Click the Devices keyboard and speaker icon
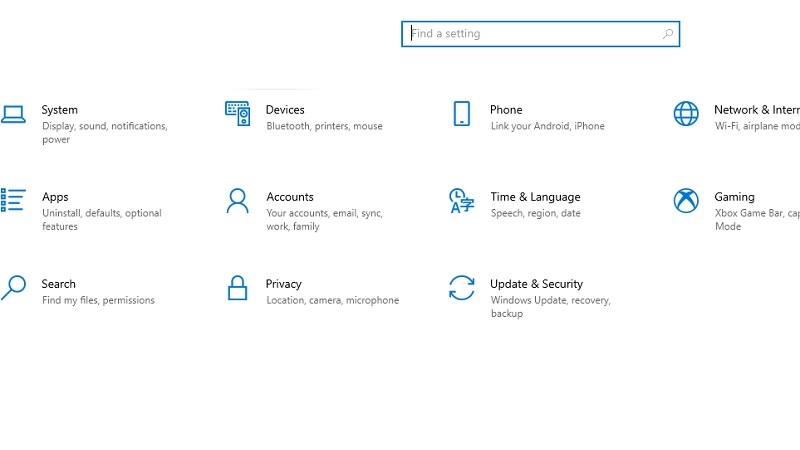This screenshot has width=800, height=450. tap(237, 113)
